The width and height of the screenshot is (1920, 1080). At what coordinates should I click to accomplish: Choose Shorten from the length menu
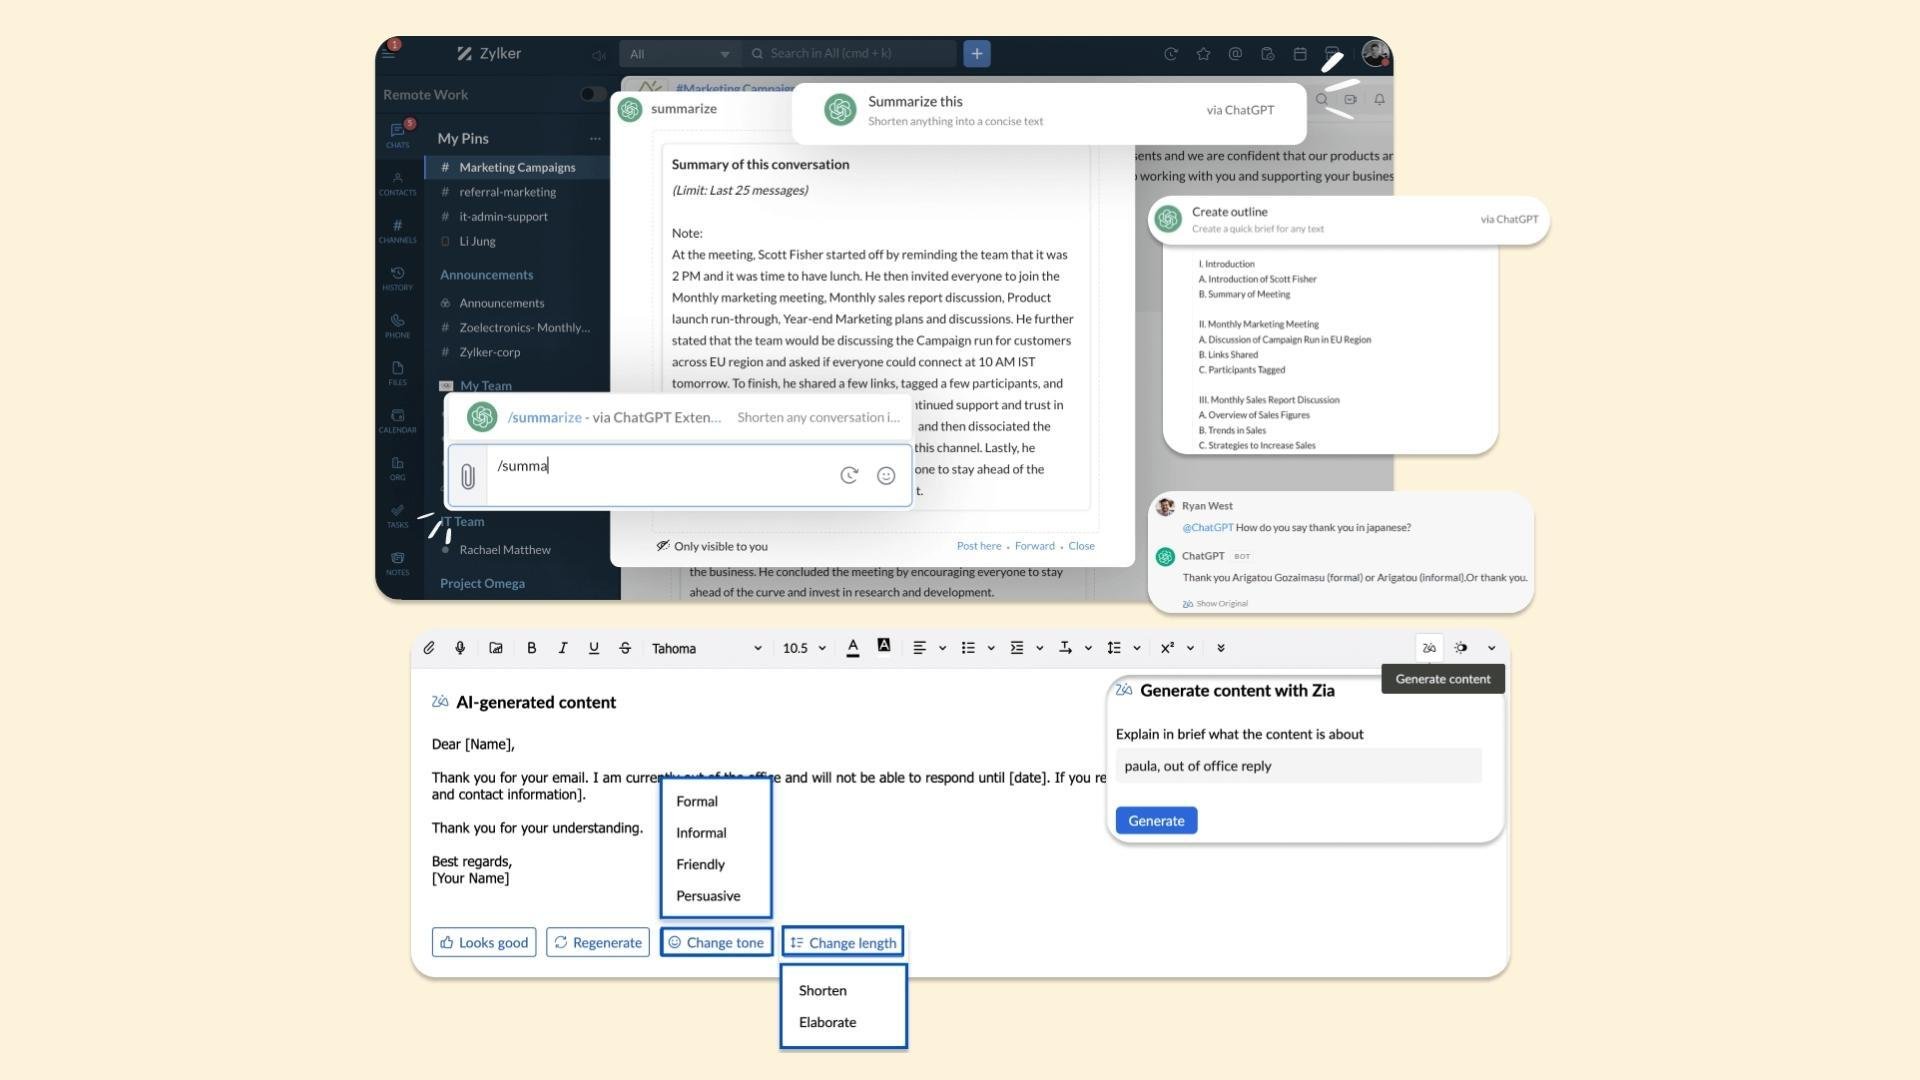tap(822, 990)
